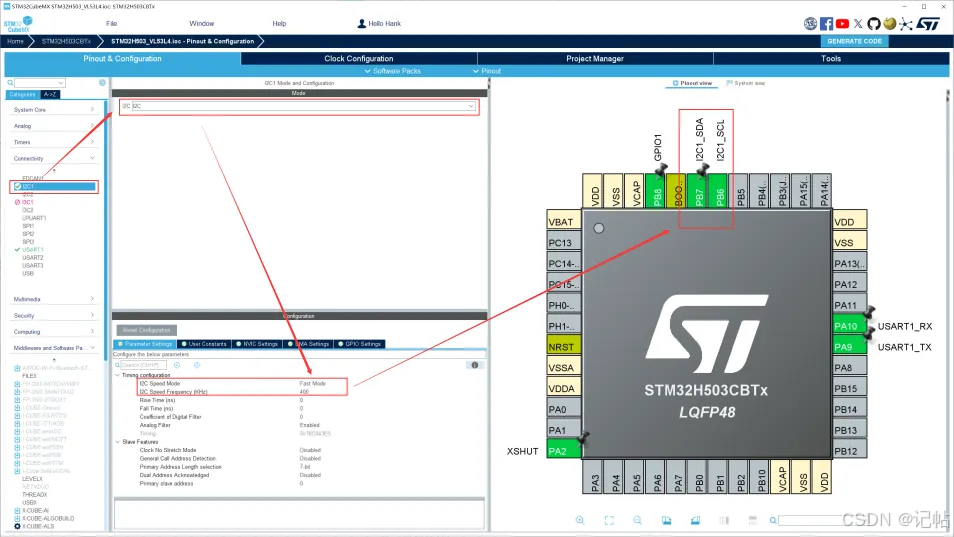Click the GENERATE CODE button
Image resolution: width=954 pixels, height=537 pixels.
855,41
